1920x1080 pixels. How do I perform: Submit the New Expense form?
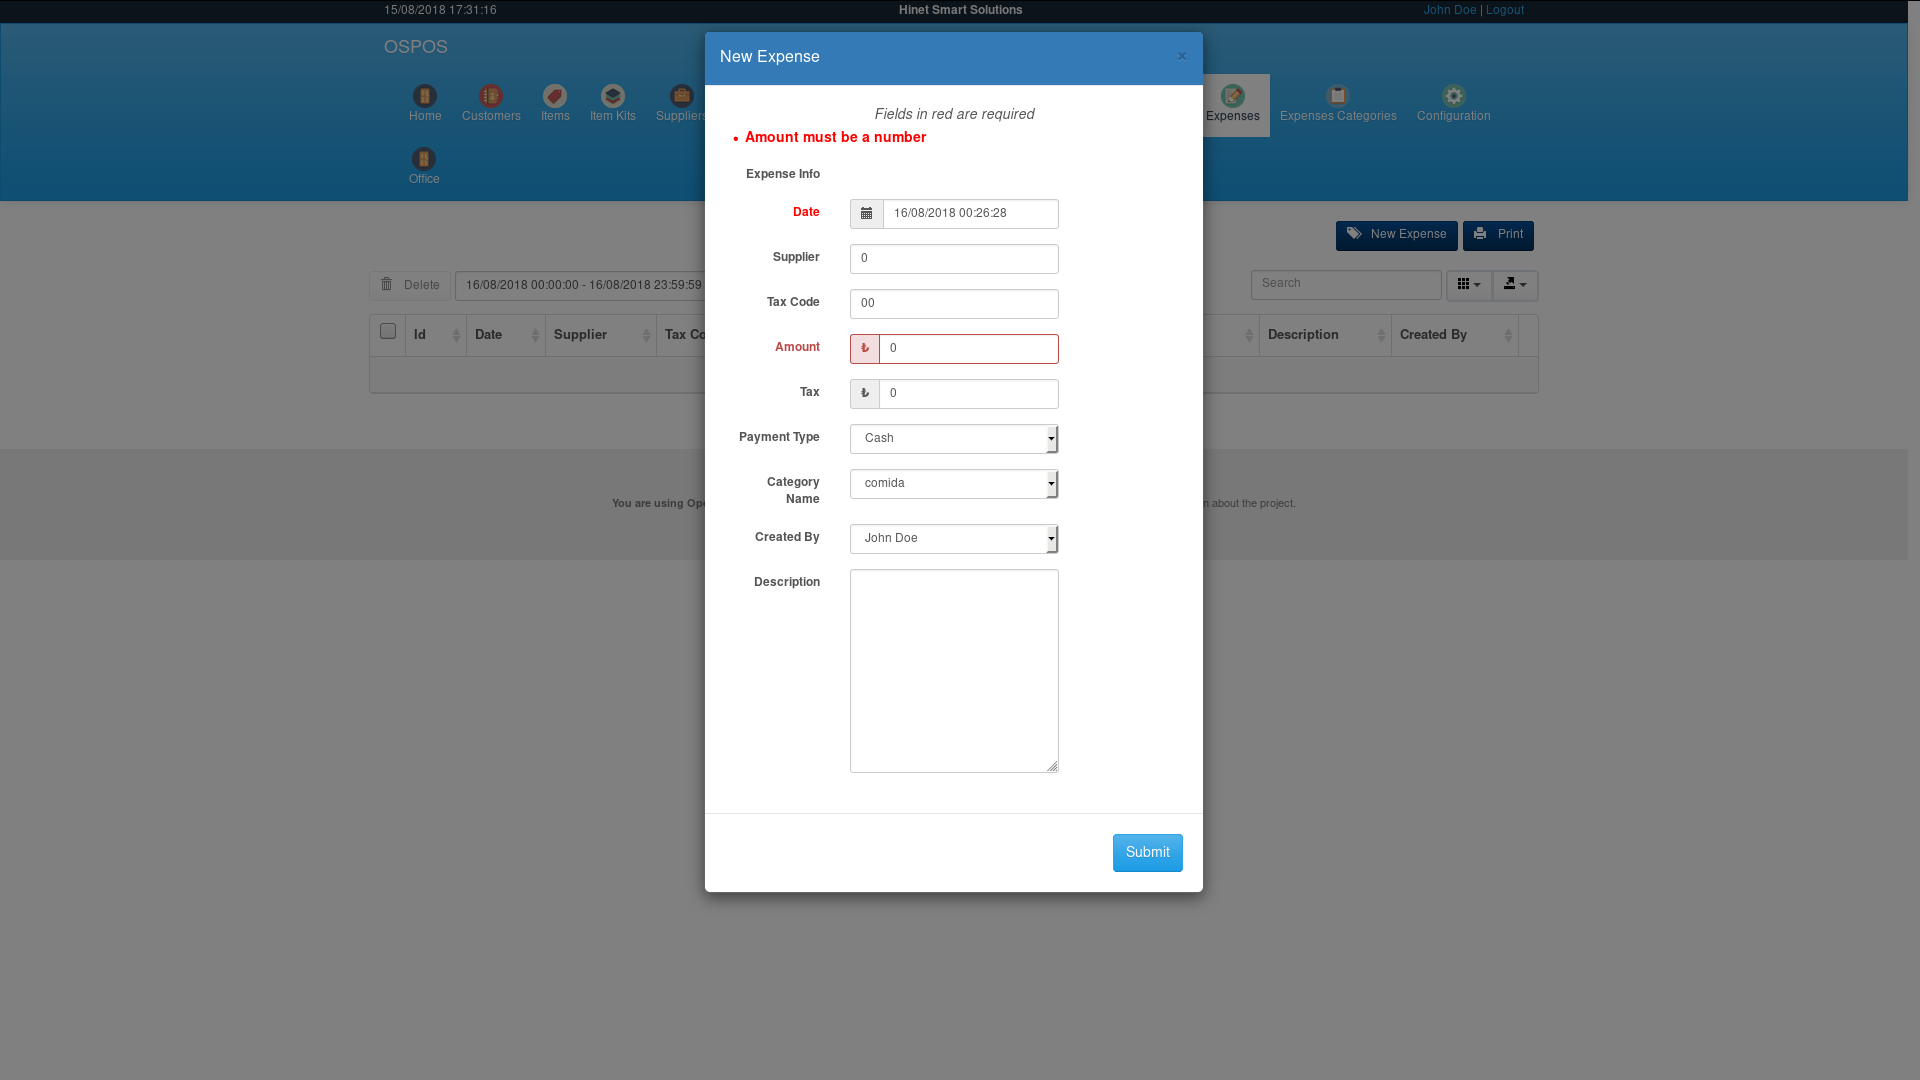(x=1147, y=852)
